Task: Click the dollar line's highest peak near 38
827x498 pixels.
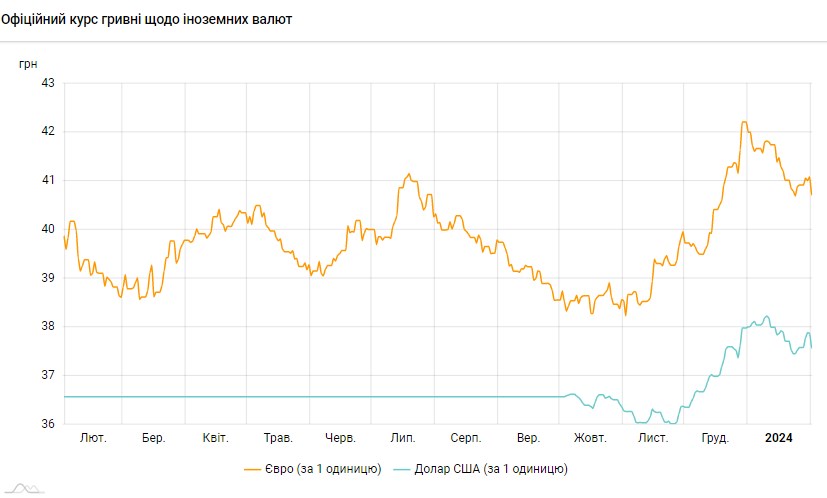Action: click(767, 317)
